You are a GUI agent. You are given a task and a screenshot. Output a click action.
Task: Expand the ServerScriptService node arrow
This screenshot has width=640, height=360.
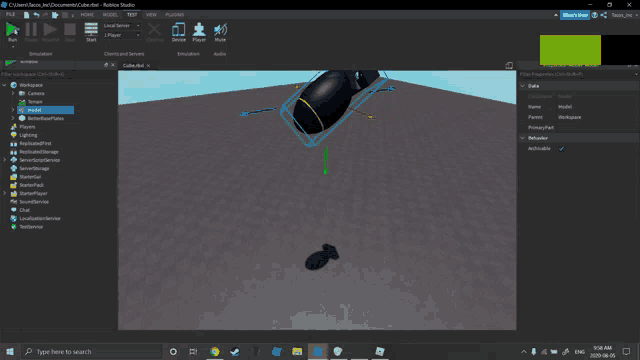coord(4,160)
